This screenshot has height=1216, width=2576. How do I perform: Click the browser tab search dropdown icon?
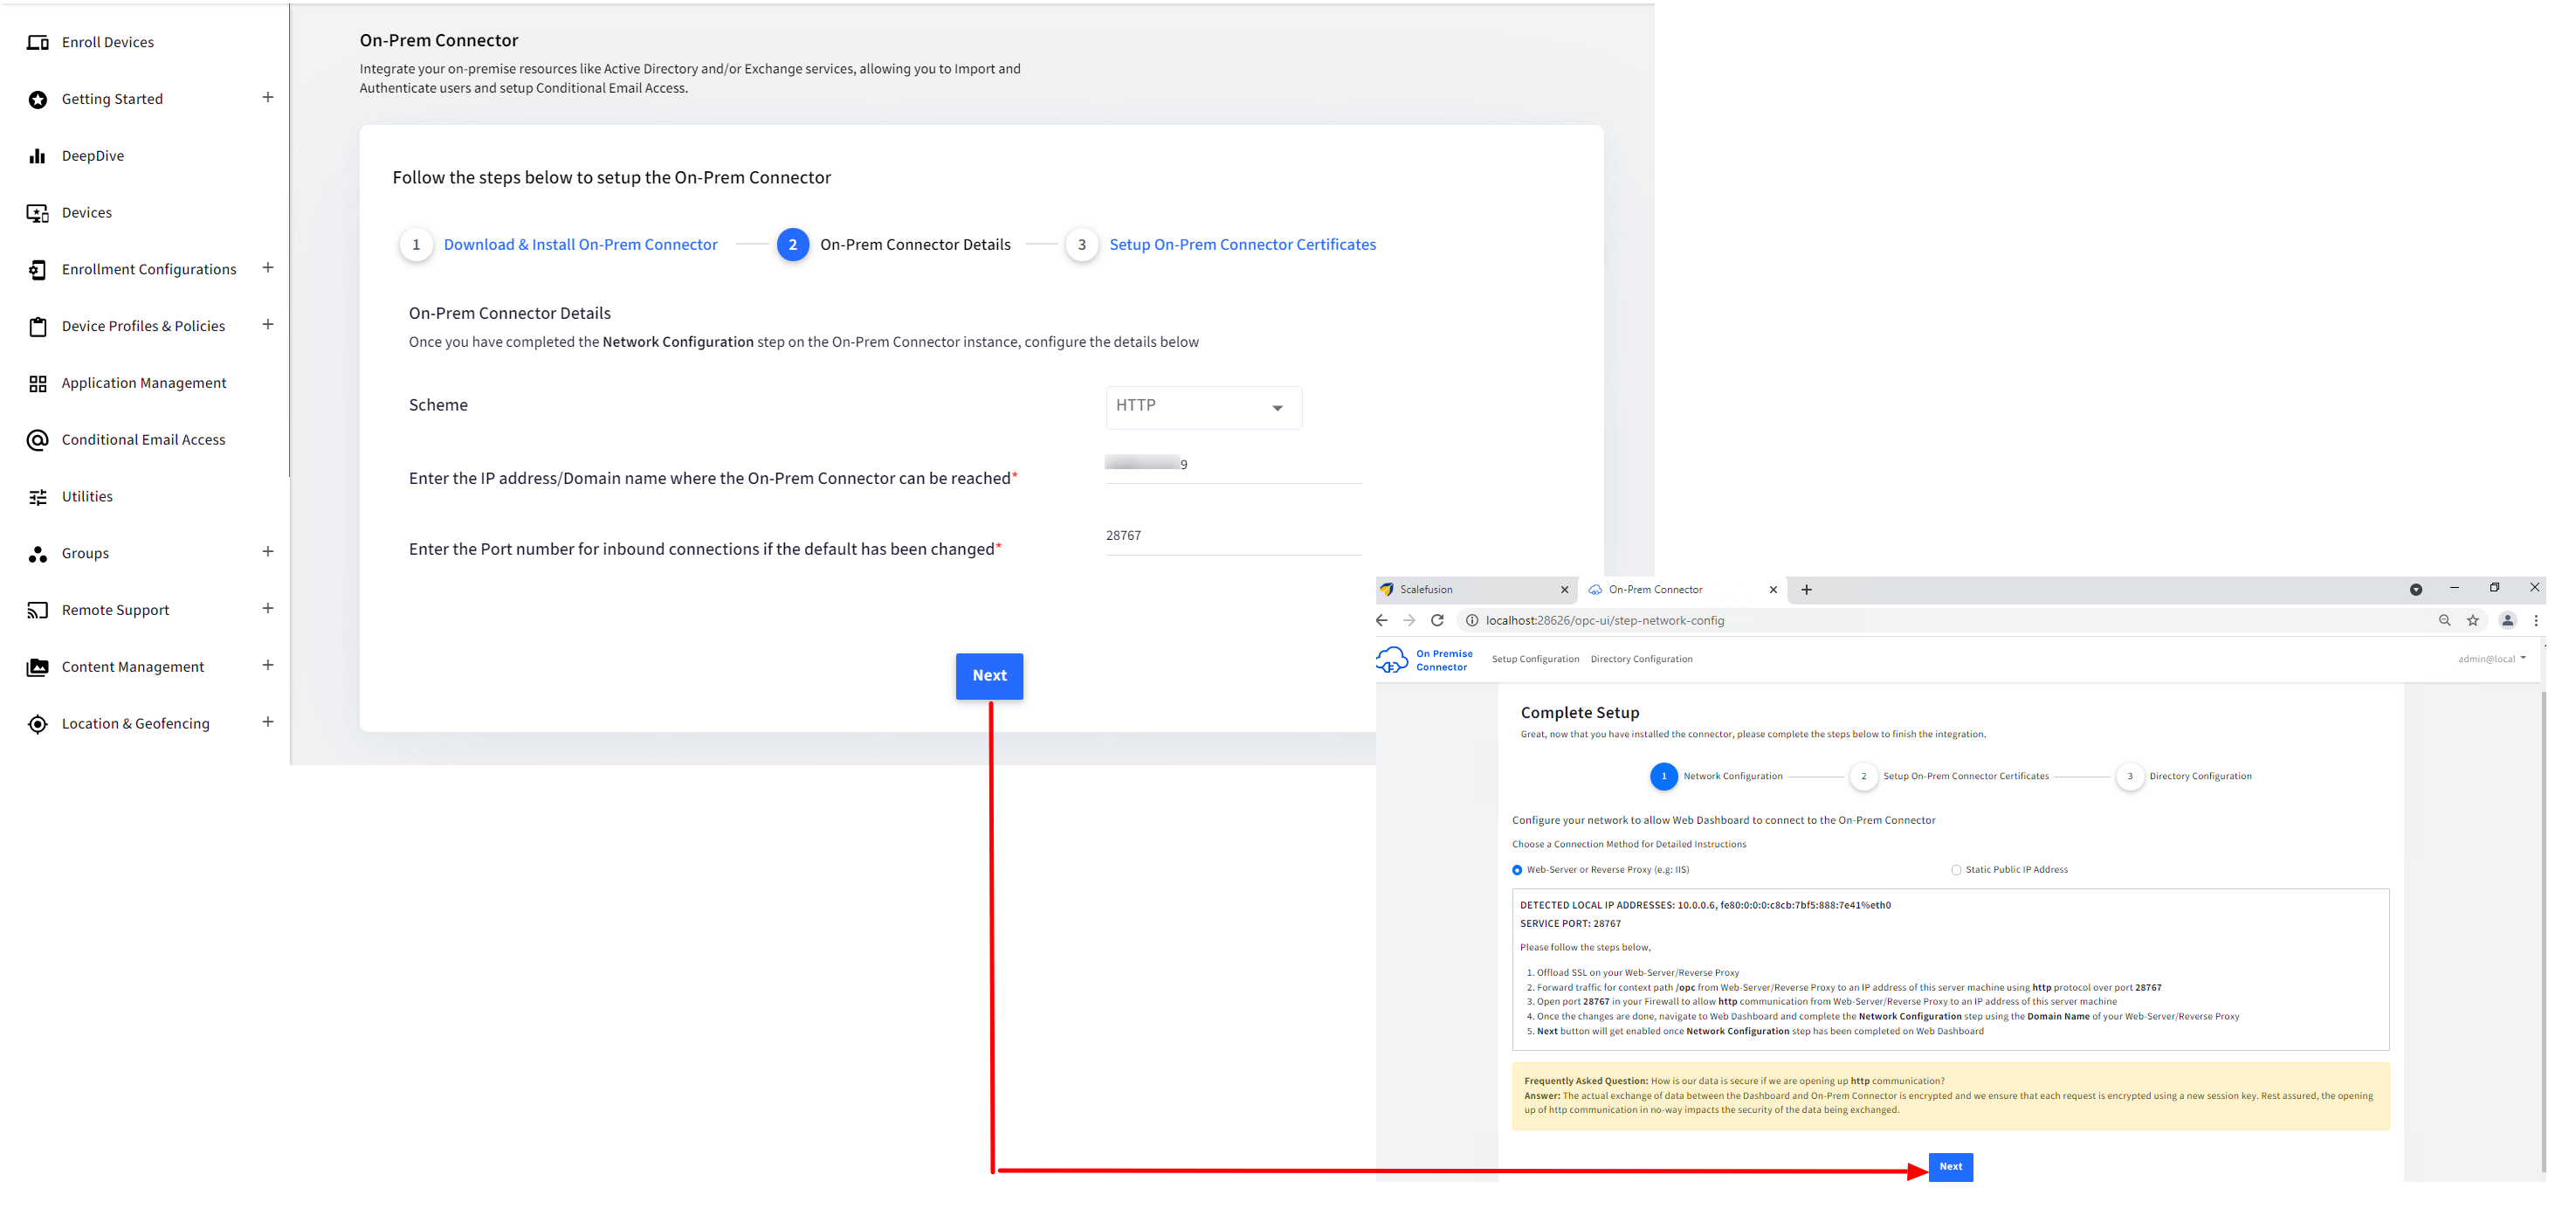pyautogui.click(x=2416, y=590)
